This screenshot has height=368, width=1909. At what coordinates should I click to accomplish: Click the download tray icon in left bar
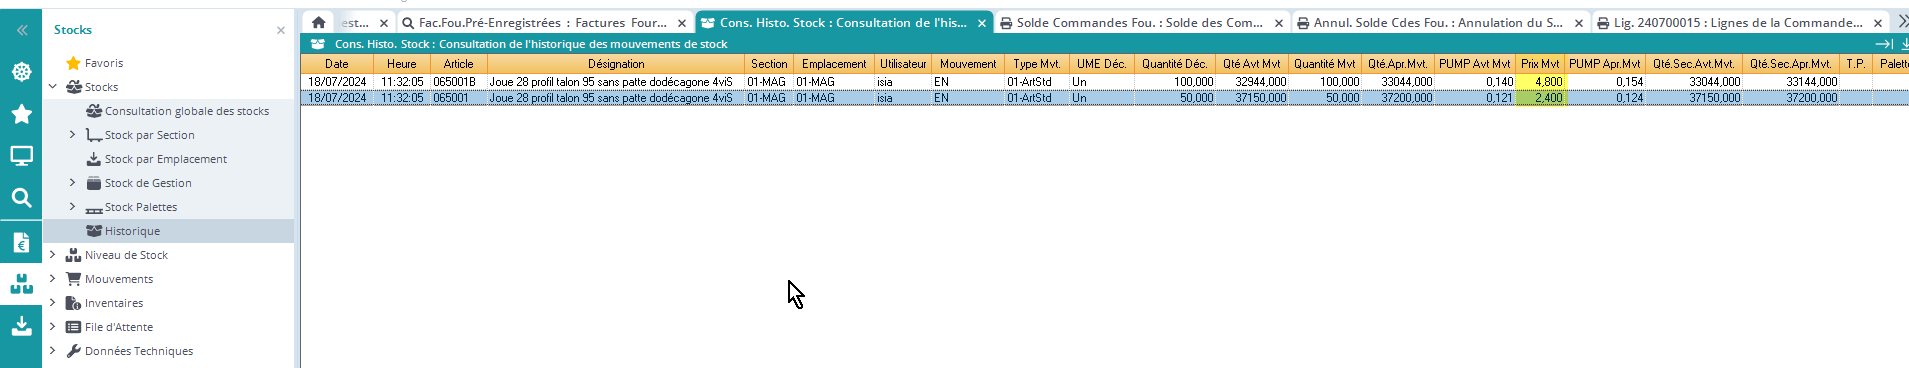point(21,326)
